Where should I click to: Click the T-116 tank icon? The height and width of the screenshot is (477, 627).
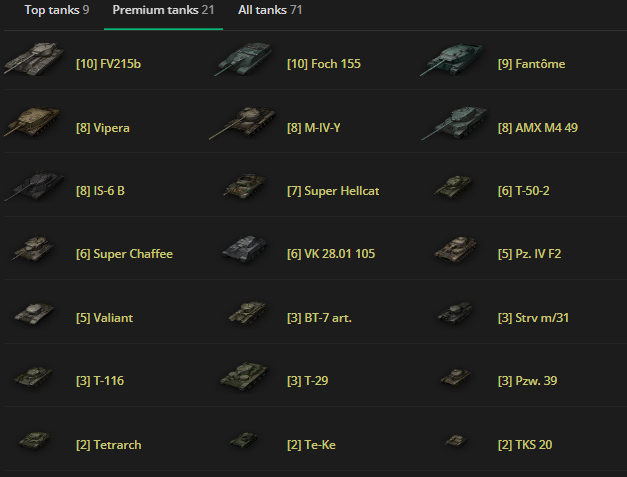pos(34,377)
